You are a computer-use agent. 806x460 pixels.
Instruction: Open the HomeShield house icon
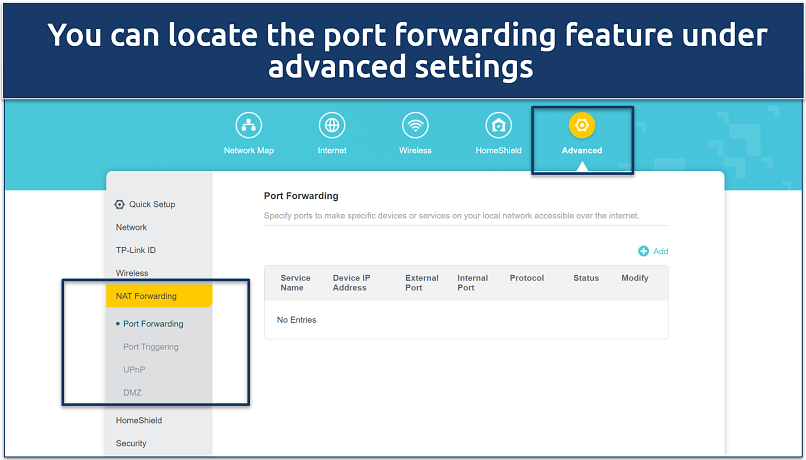pyautogui.click(x=498, y=125)
